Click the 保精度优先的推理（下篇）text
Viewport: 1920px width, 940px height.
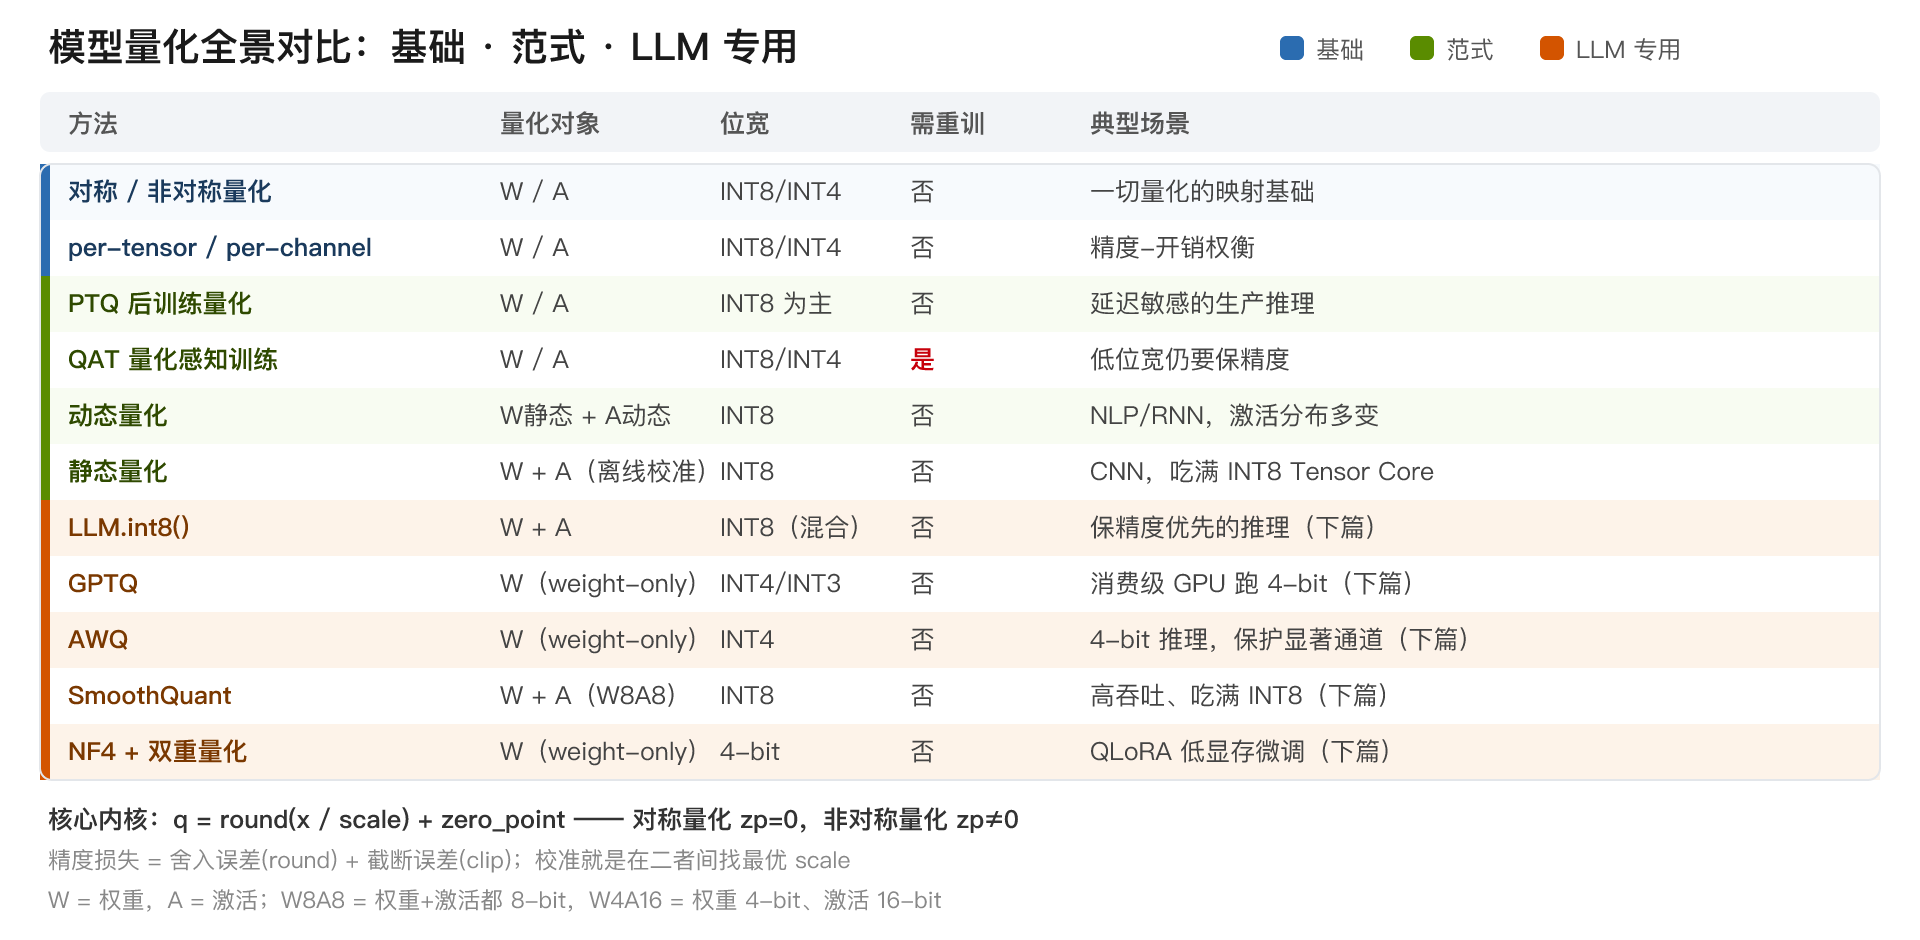click(x=1233, y=527)
